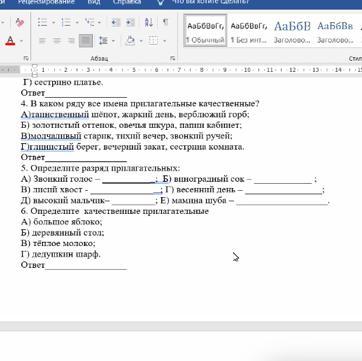This screenshot has width=362, height=361.
Task: Click question '4. В каком ряду все имена...'
Action: [x=140, y=104]
